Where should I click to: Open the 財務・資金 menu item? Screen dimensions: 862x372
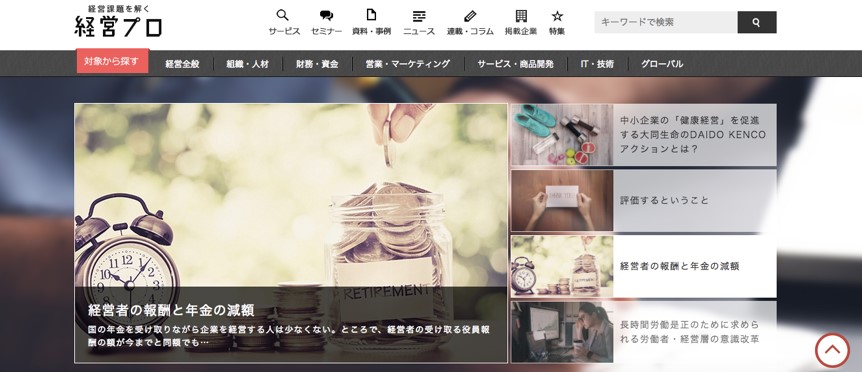click(x=317, y=64)
